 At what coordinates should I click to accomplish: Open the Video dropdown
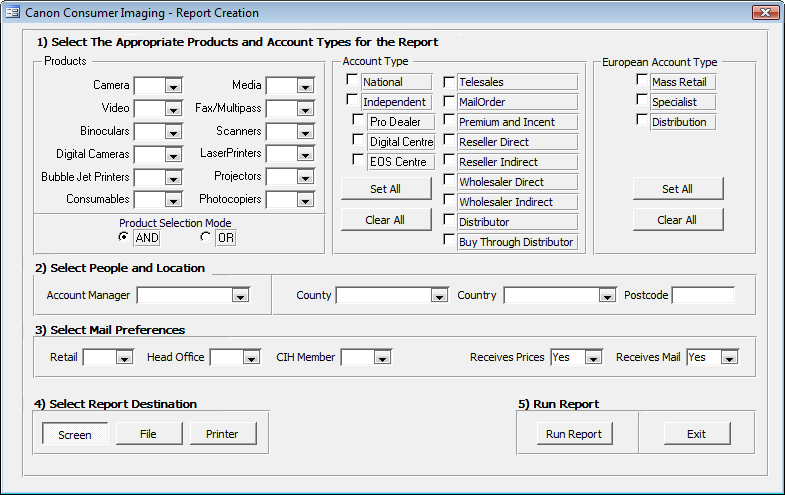tap(173, 109)
